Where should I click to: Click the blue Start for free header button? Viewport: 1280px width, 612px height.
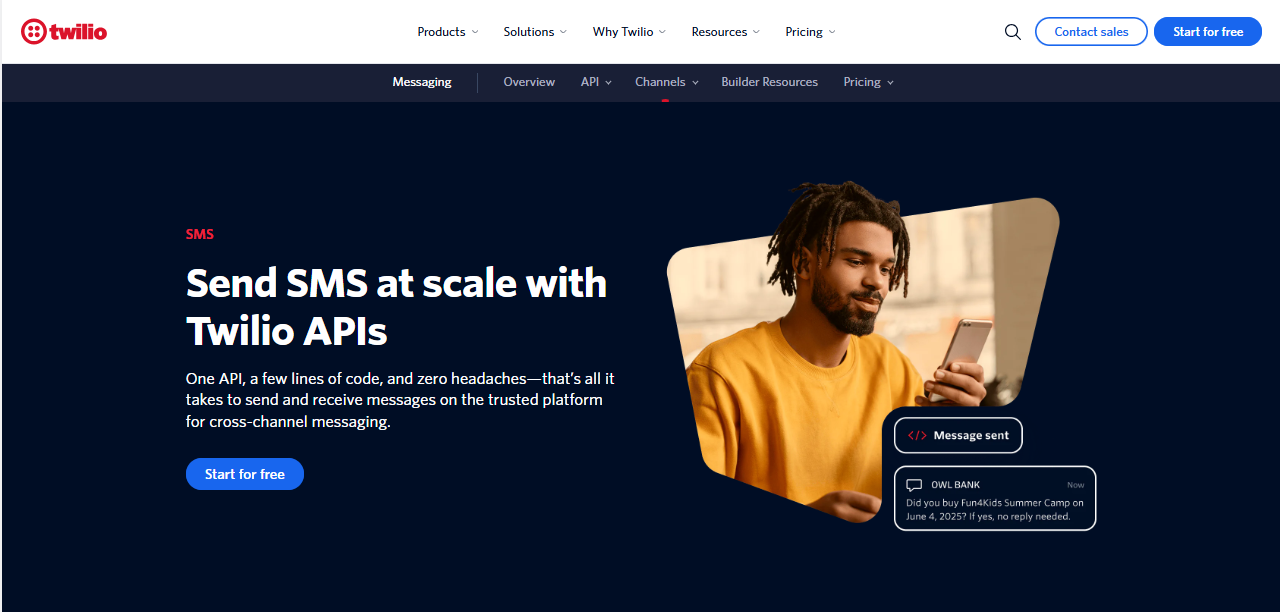coord(1207,31)
